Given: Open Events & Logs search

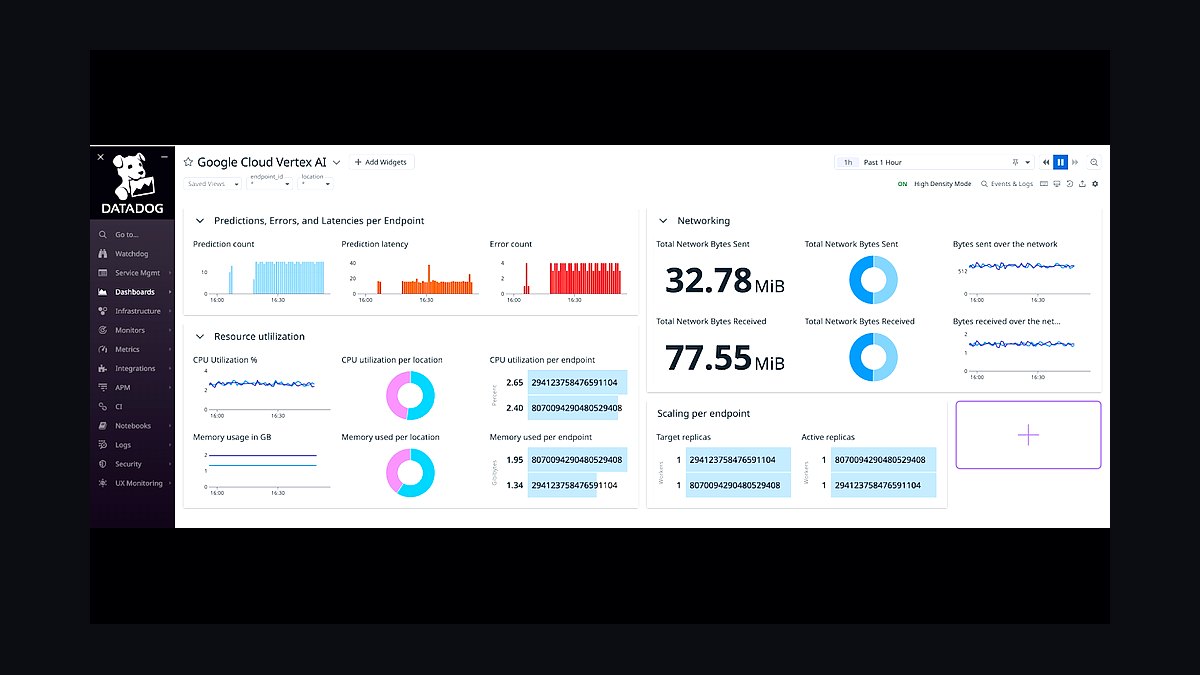Looking at the screenshot, I should (x=1007, y=184).
